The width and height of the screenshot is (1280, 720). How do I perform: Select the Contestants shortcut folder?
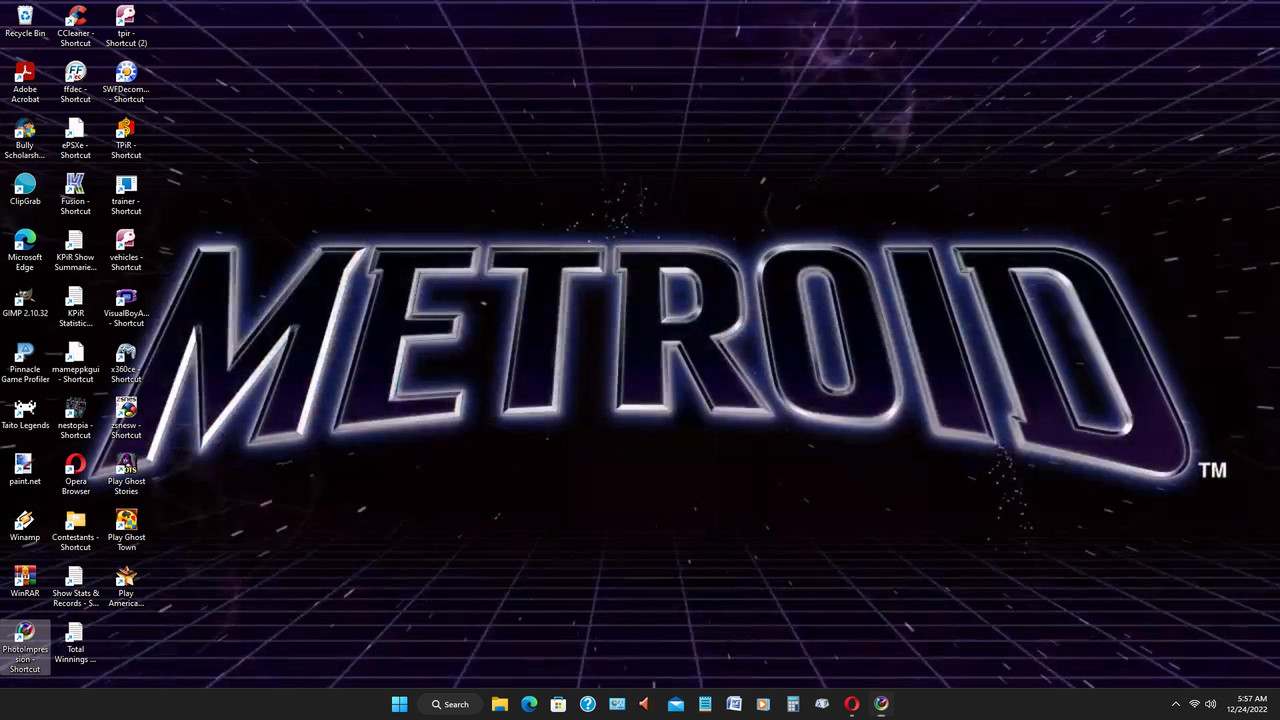[x=75, y=530]
